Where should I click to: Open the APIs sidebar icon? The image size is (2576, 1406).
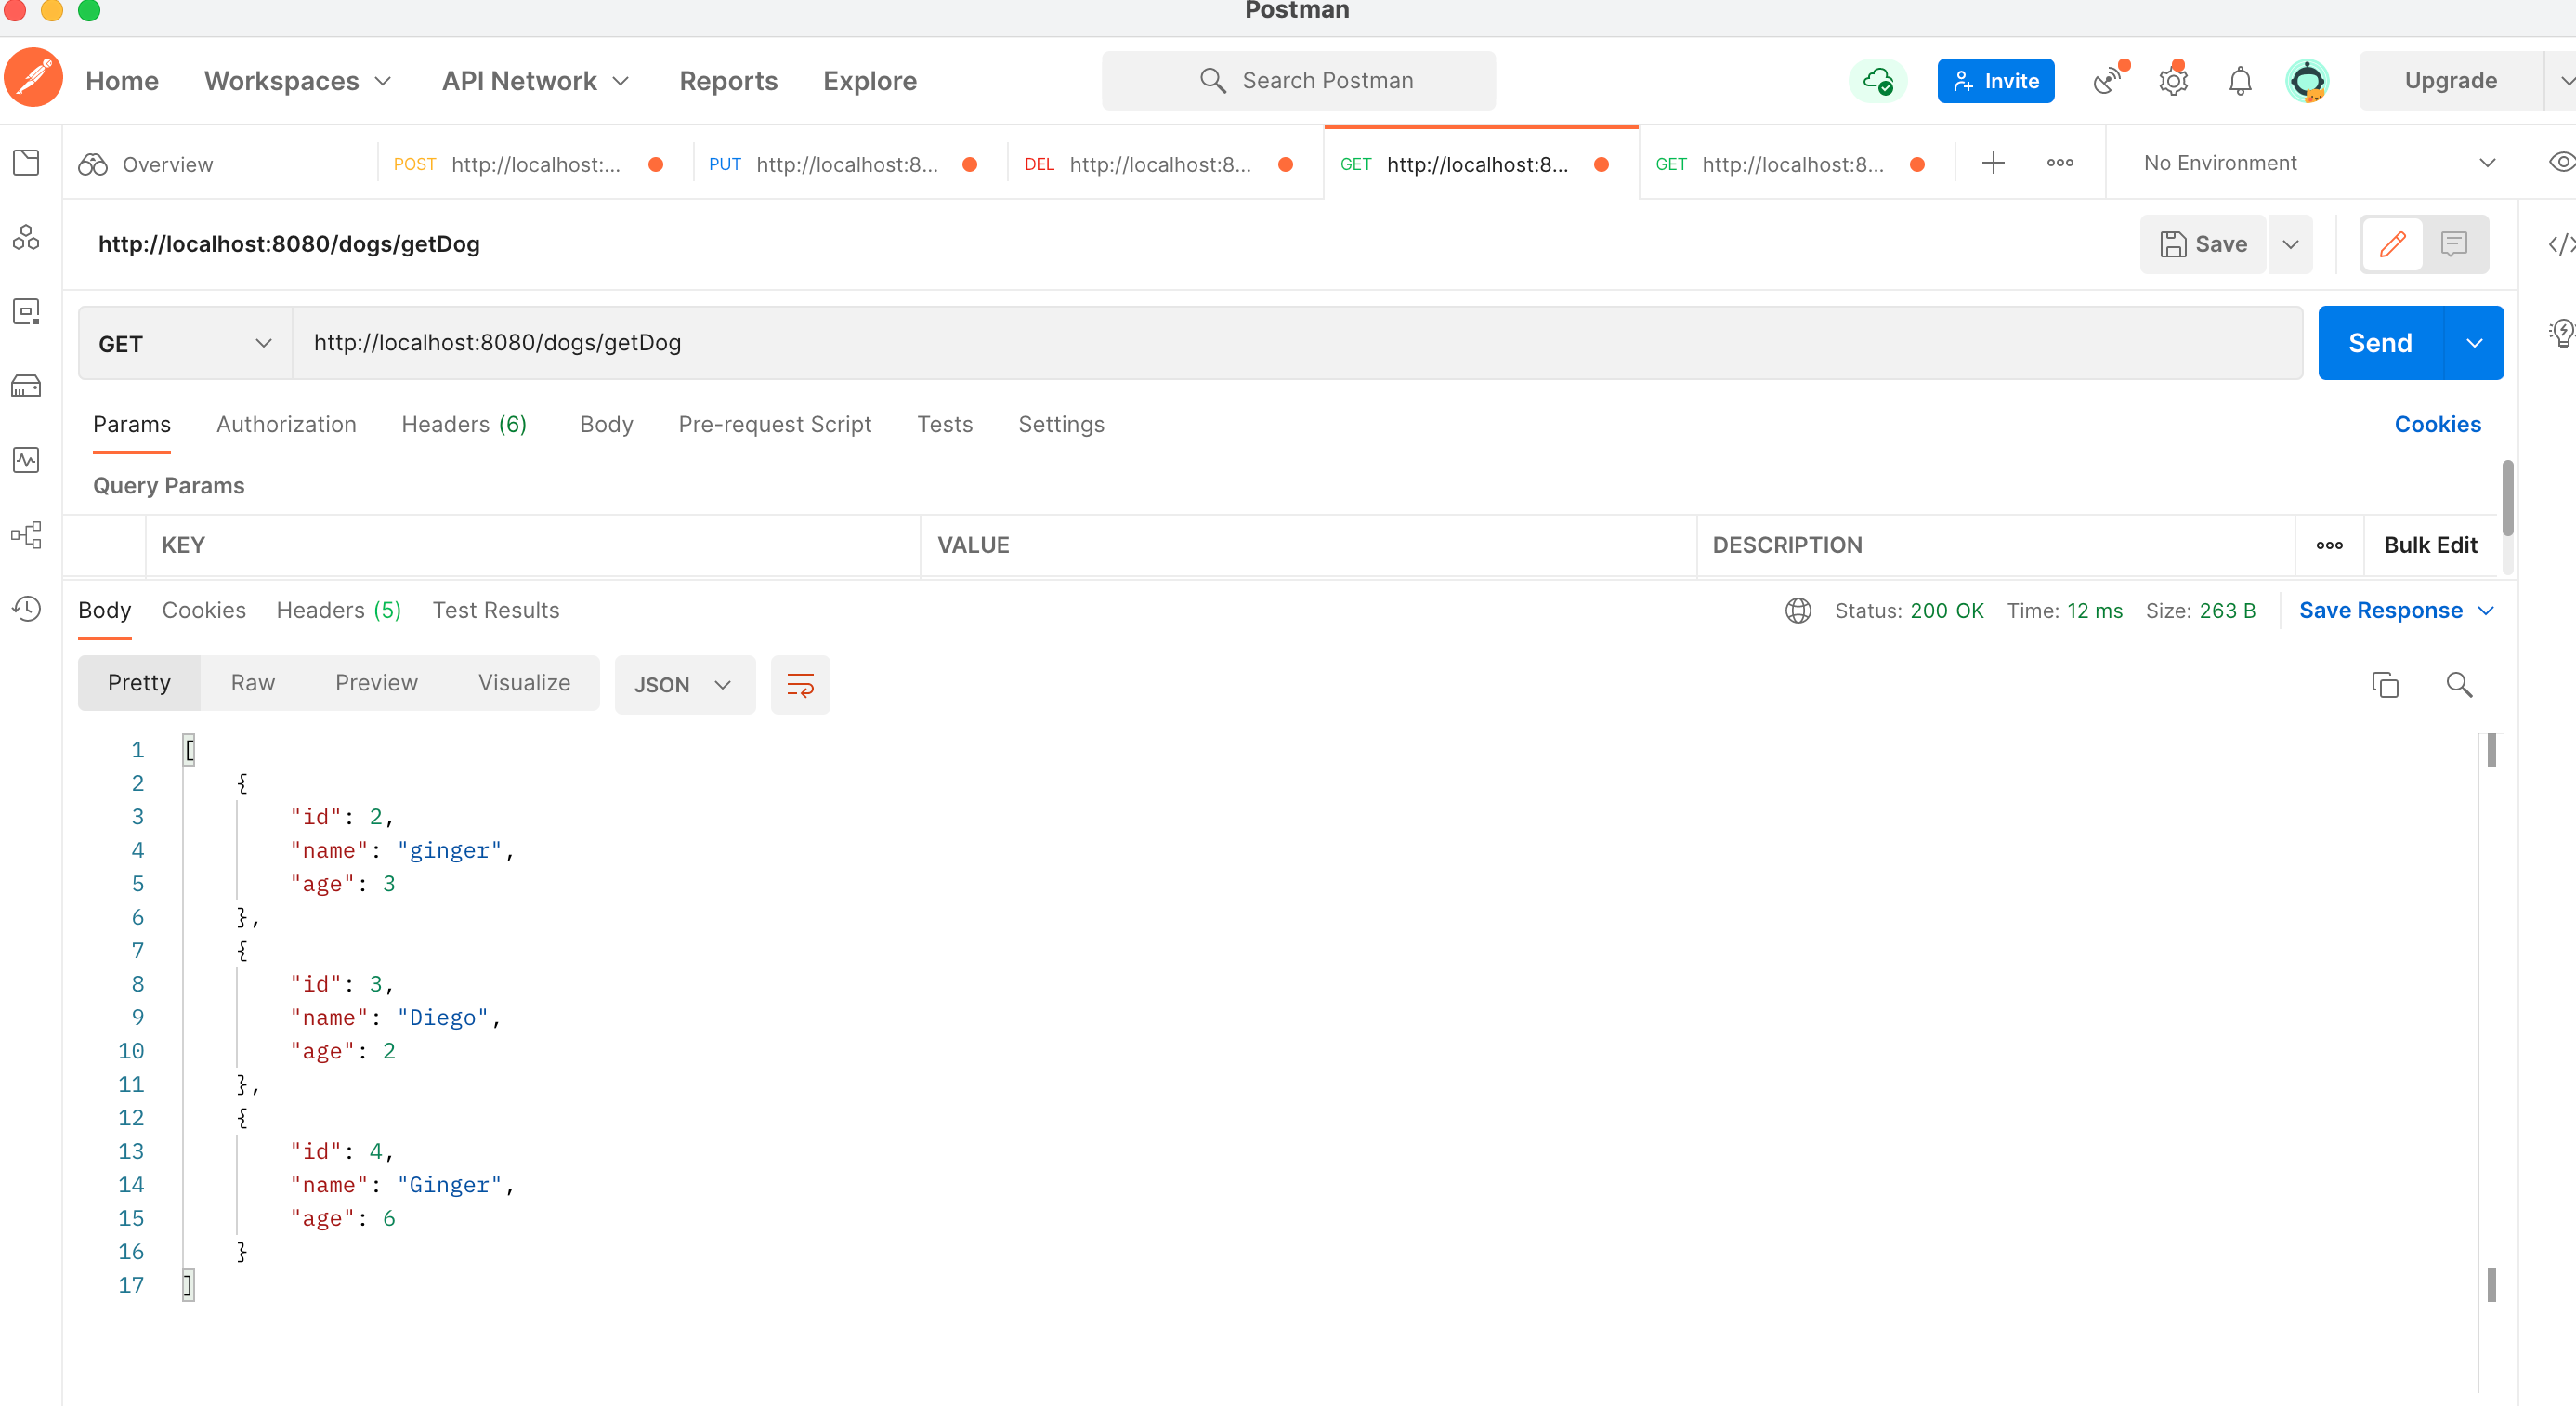[x=27, y=237]
